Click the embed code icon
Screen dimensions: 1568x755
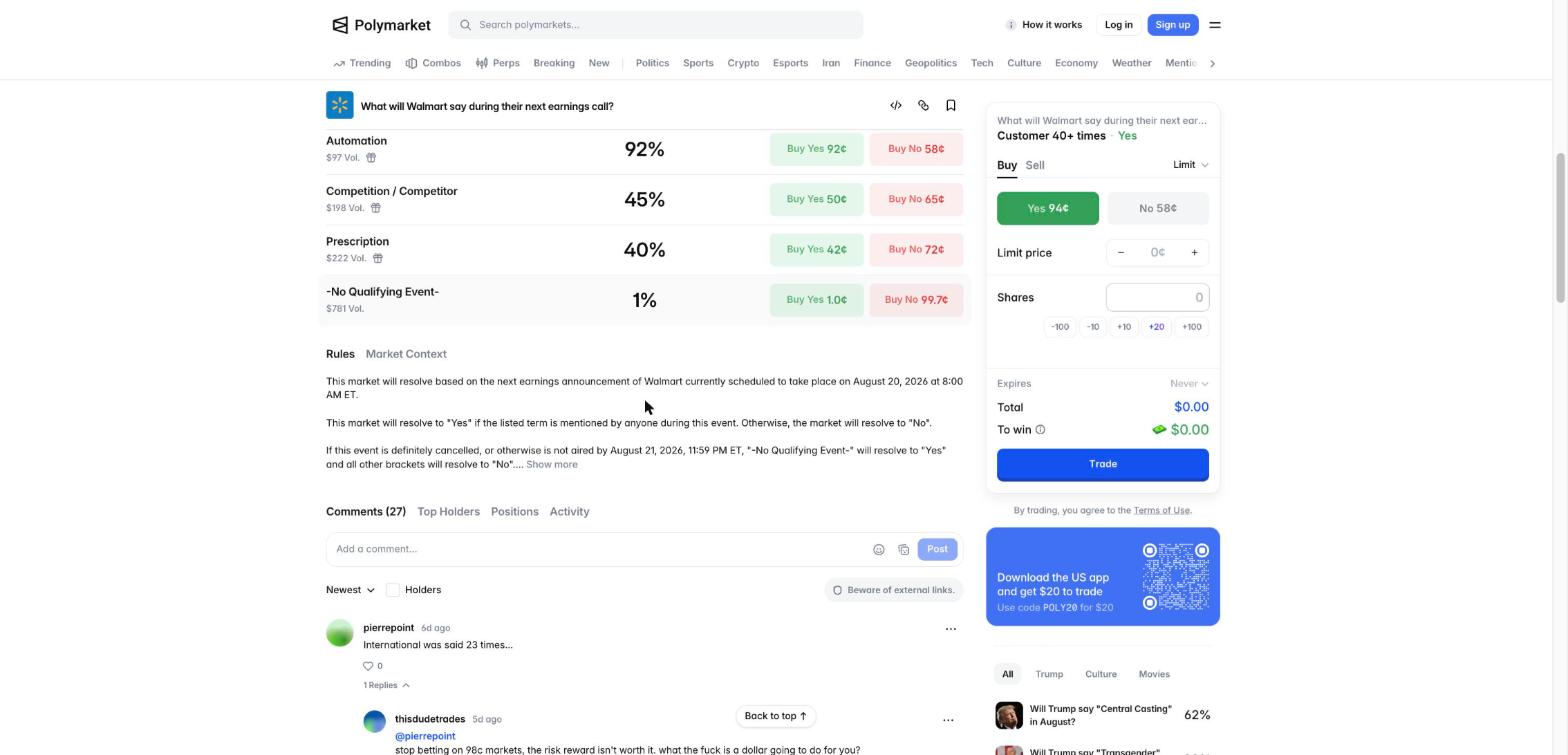tap(896, 105)
